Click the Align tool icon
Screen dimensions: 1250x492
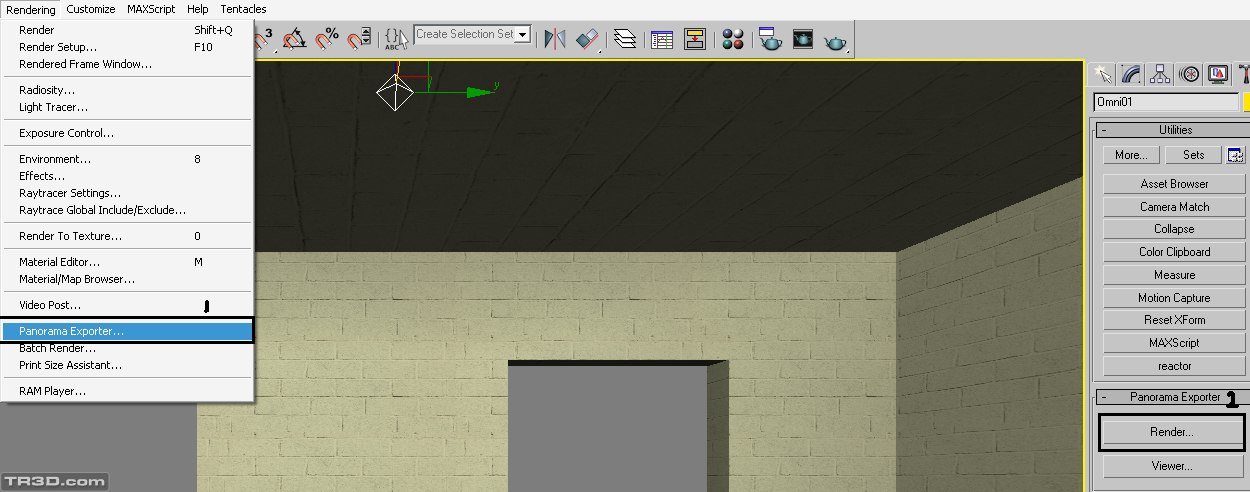589,39
